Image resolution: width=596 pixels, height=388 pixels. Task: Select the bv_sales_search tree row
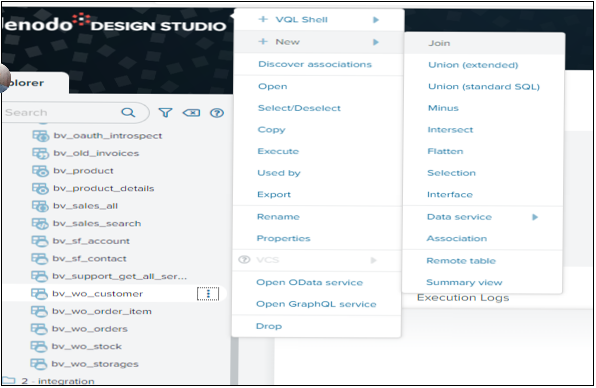(114, 223)
